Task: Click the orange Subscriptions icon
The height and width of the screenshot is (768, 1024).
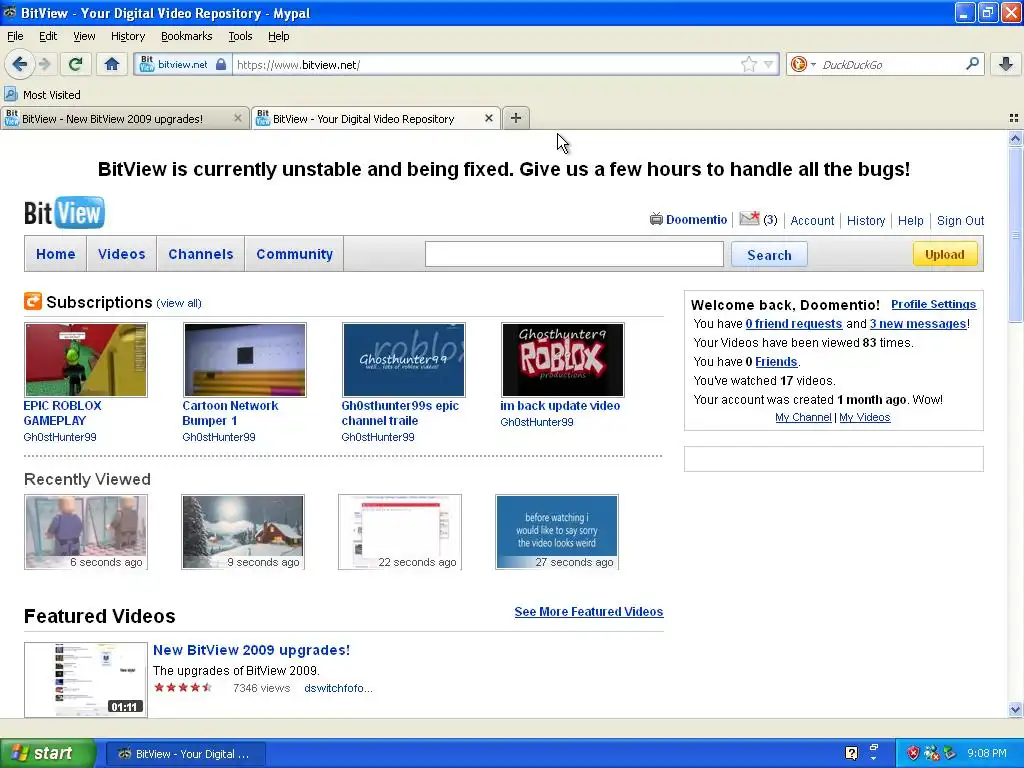Action: [x=33, y=301]
